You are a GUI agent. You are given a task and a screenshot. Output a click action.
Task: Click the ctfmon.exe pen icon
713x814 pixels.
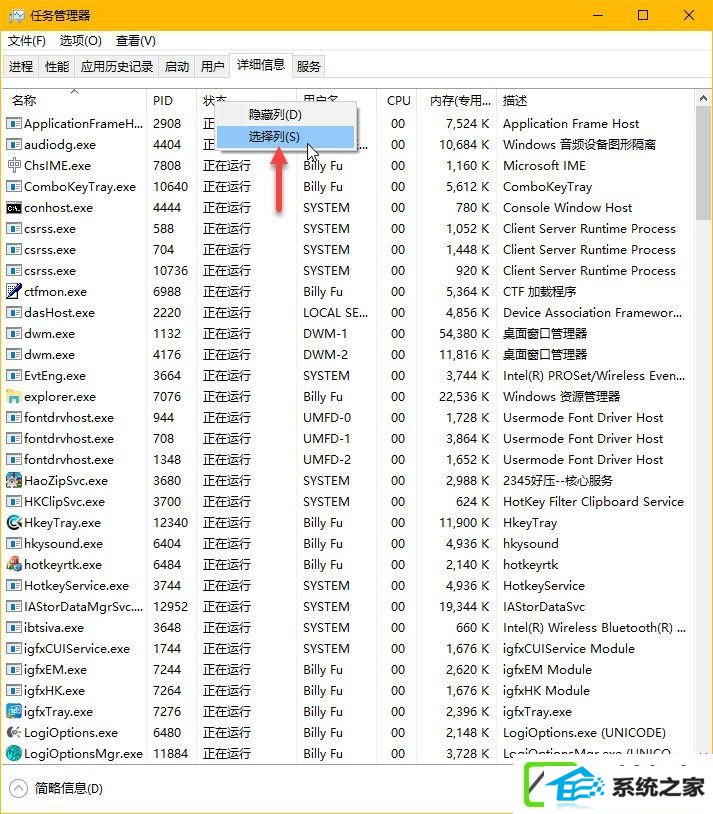pos(14,291)
